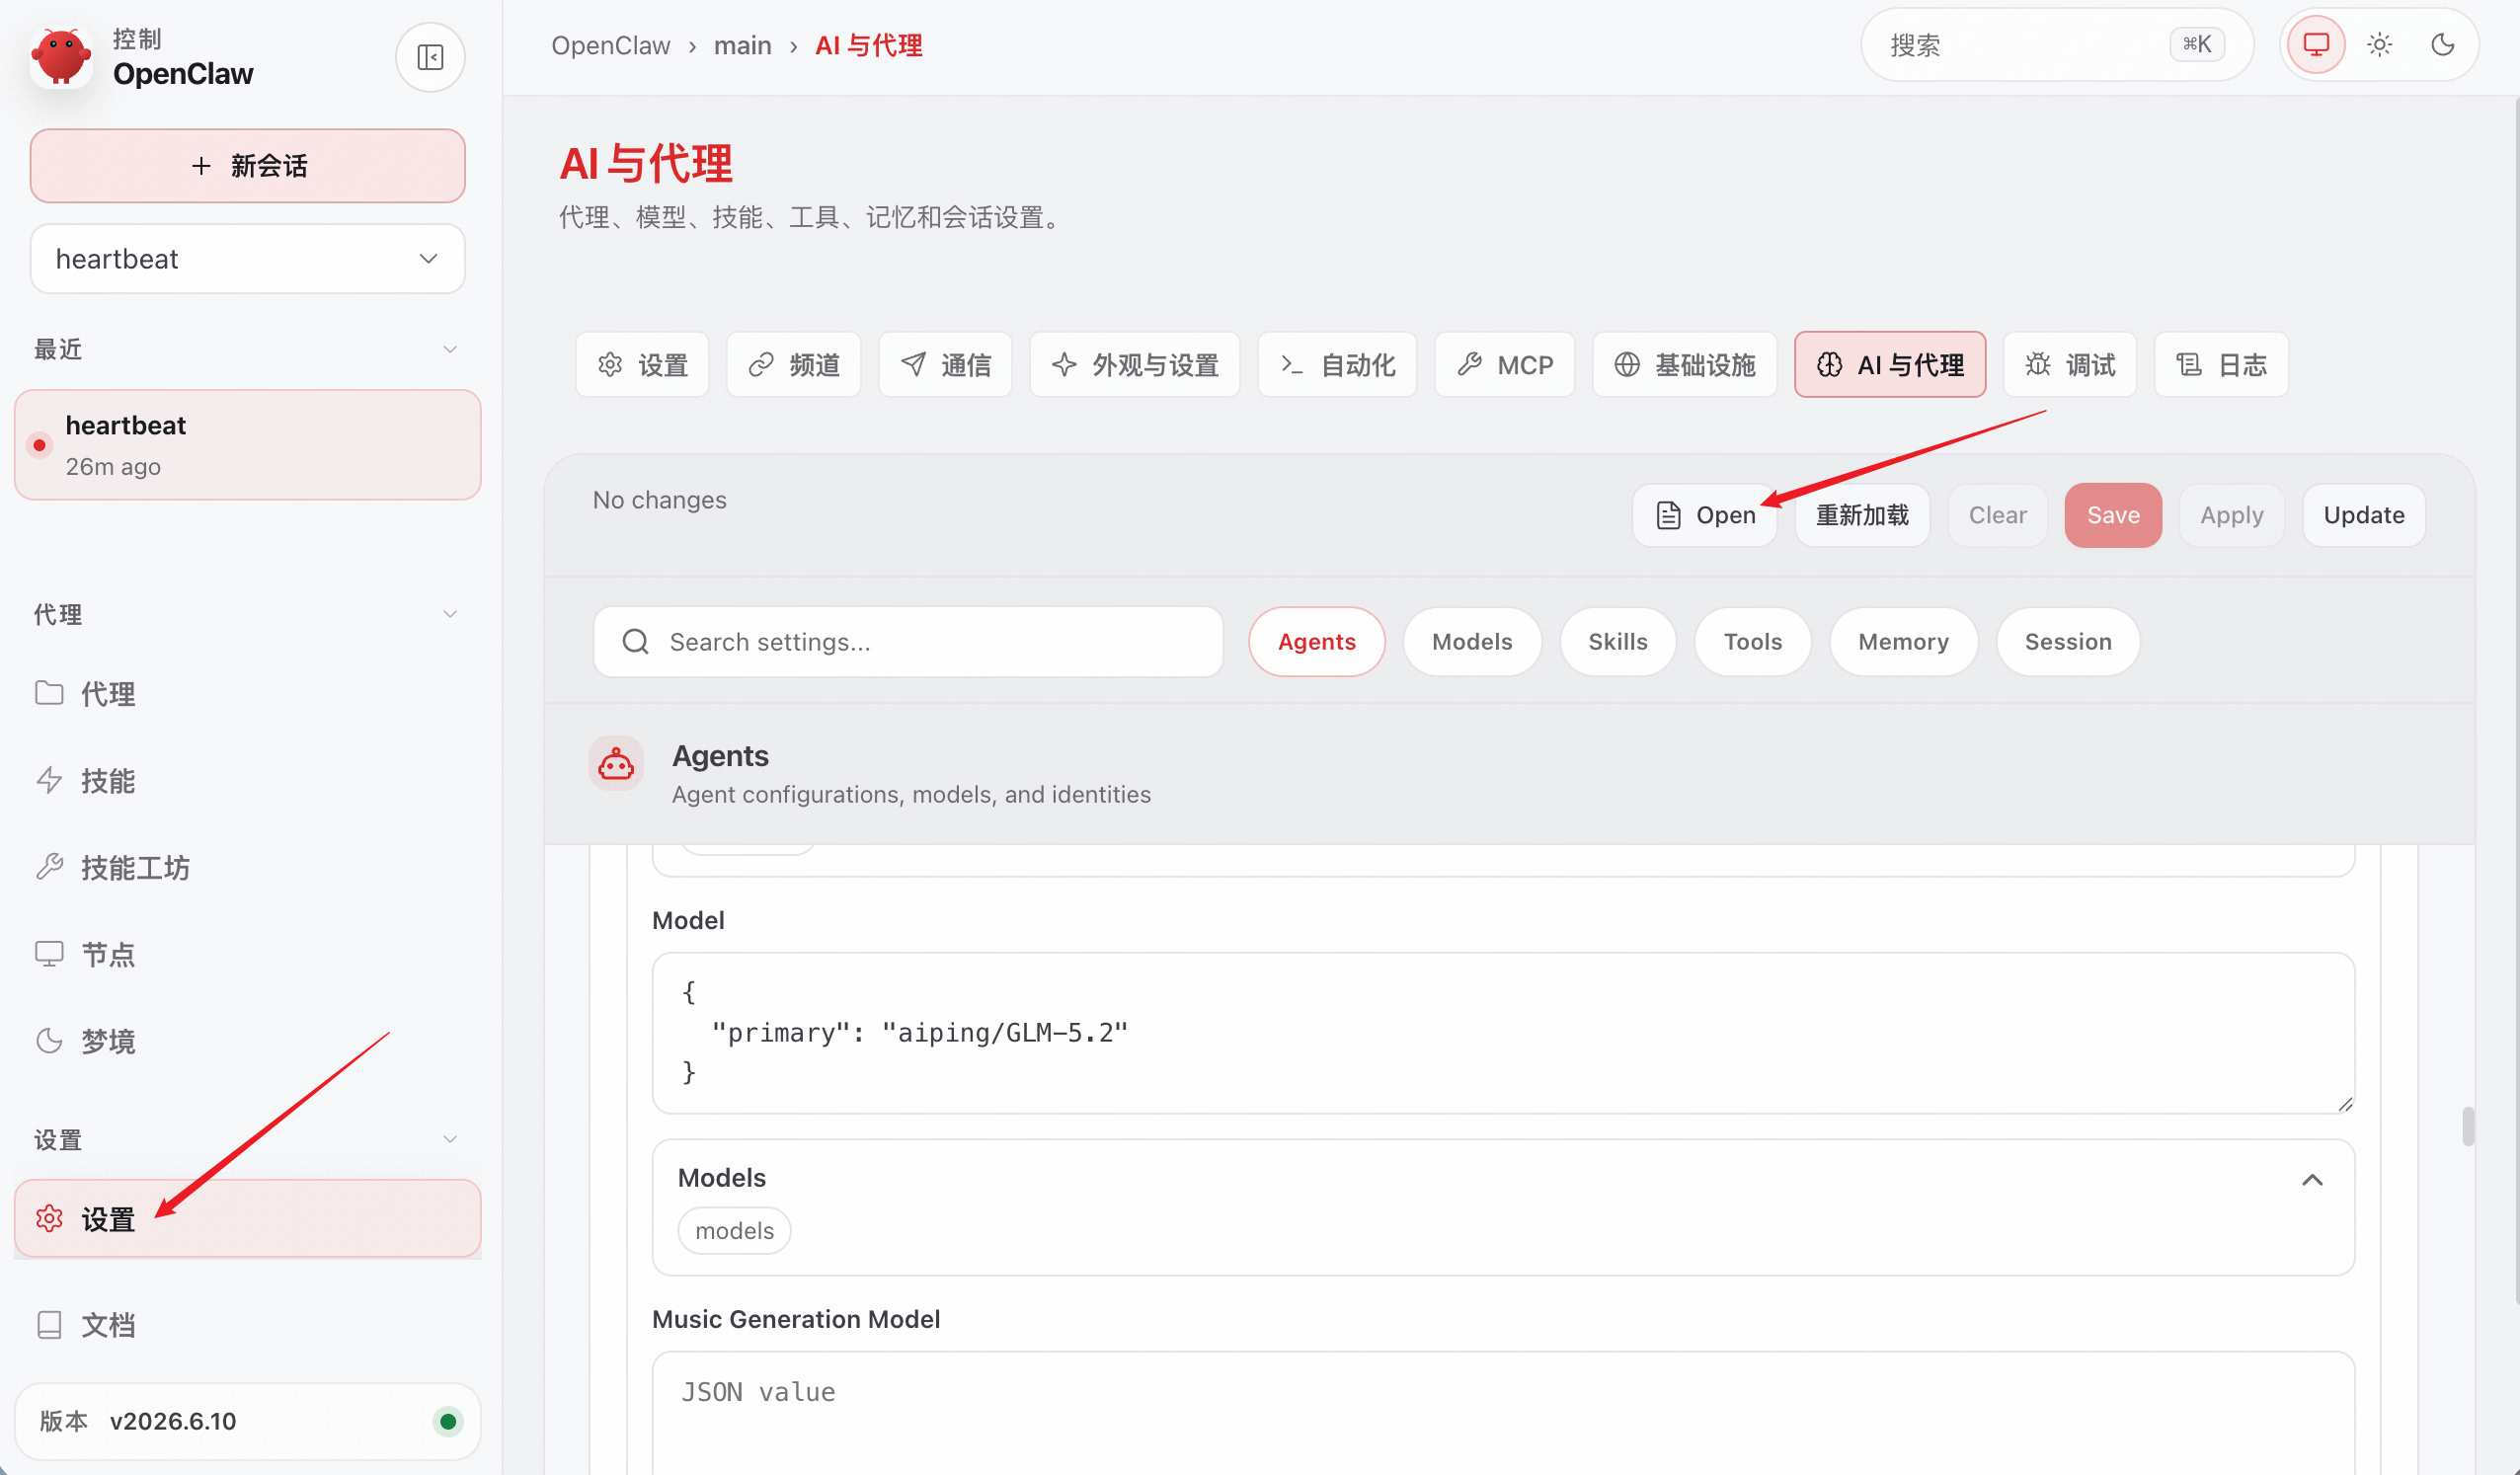
Task: Click the 新会话 button
Action: pos(247,166)
